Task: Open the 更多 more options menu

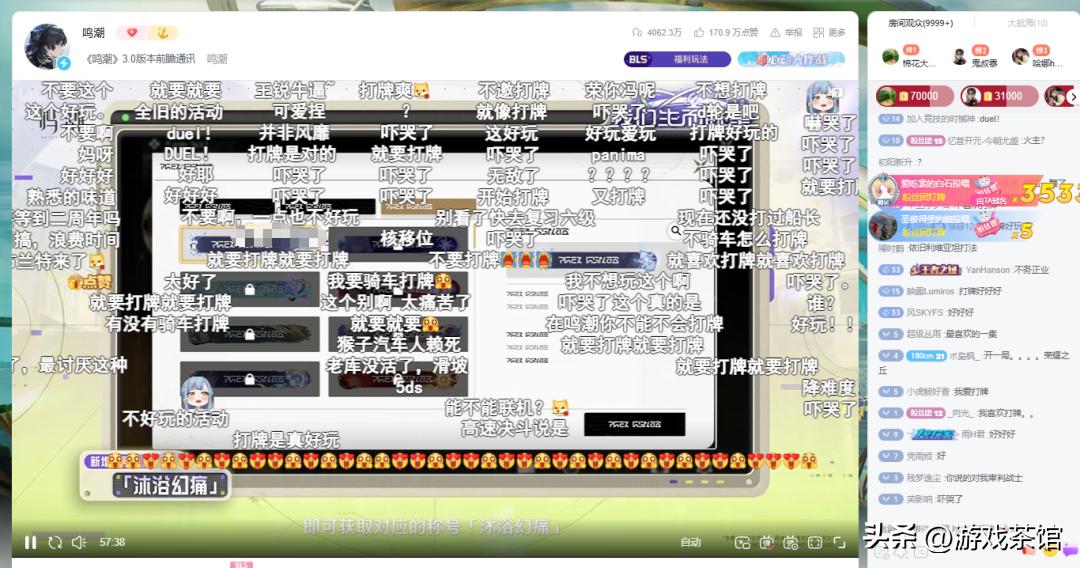Action: (829, 32)
